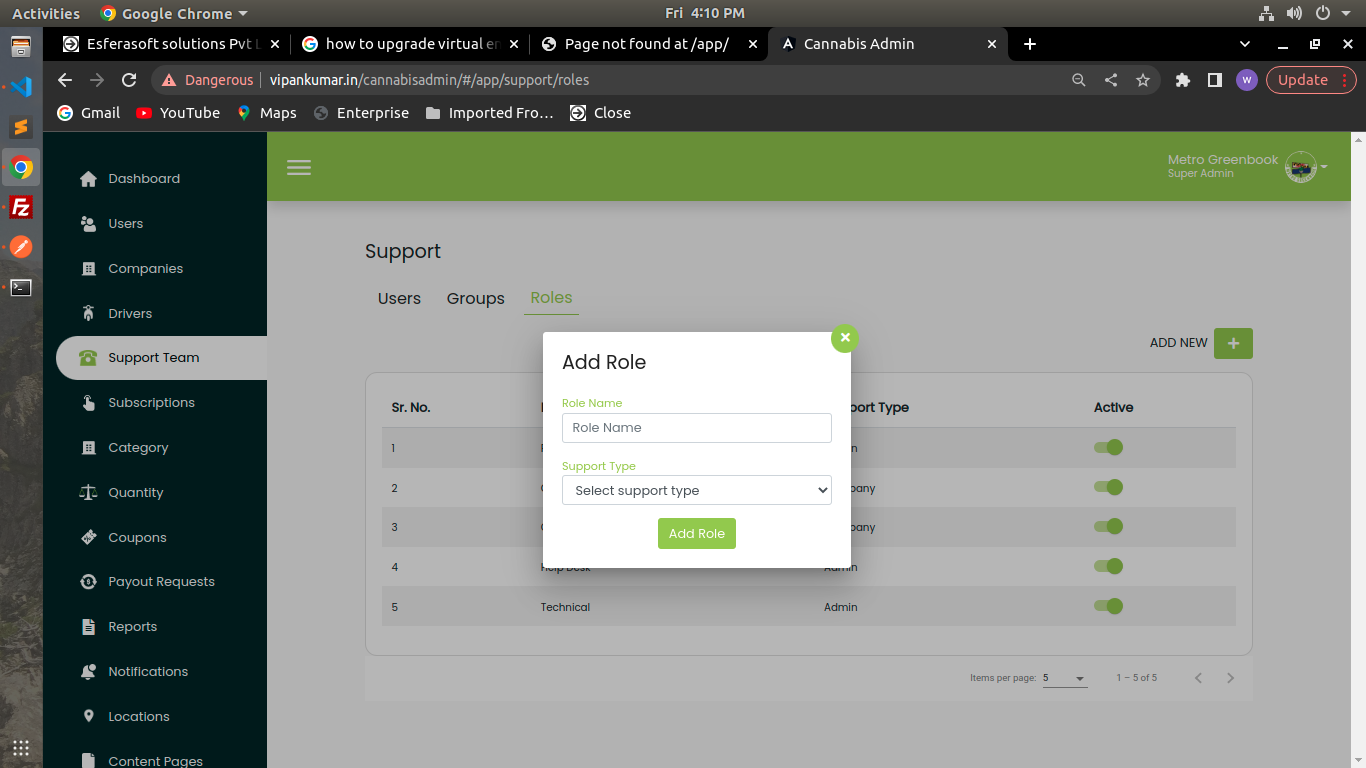Disable Active switch for Technical role
1366x768 pixels.
pyautogui.click(x=1109, y=606)
